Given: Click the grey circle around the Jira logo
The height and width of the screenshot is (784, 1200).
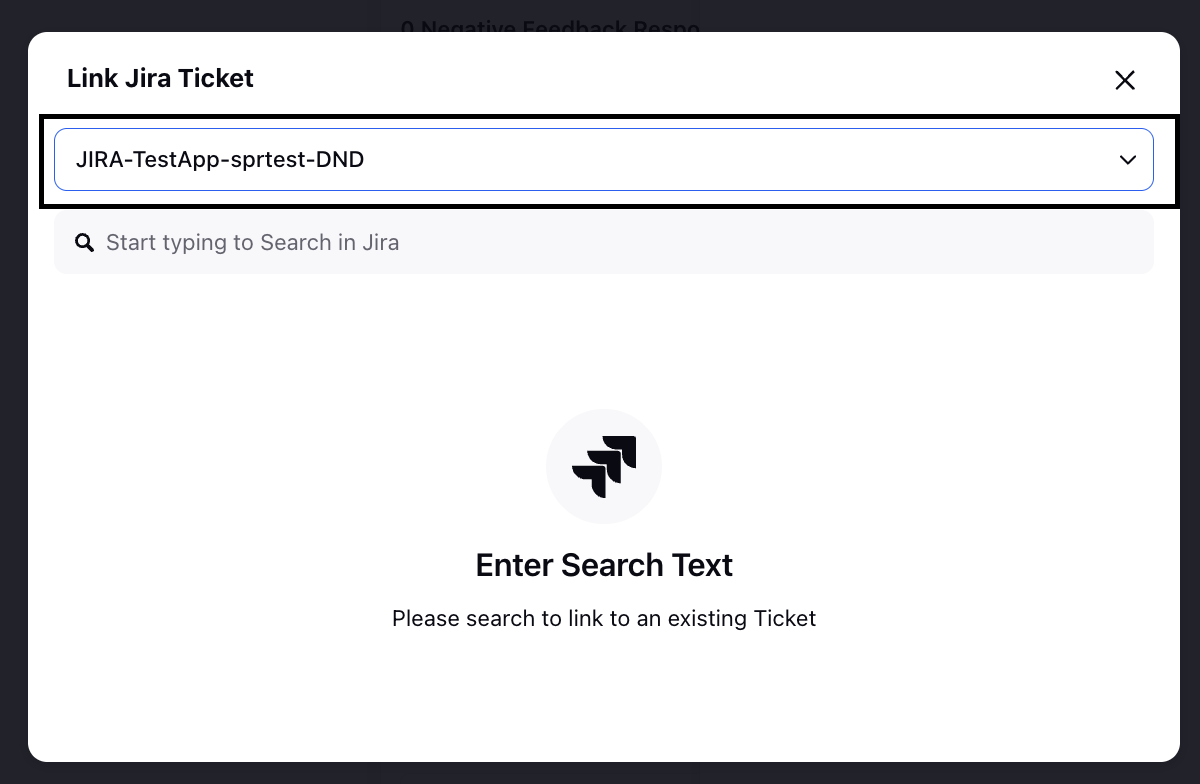Looking at the screenshot, I should [604, 466].
